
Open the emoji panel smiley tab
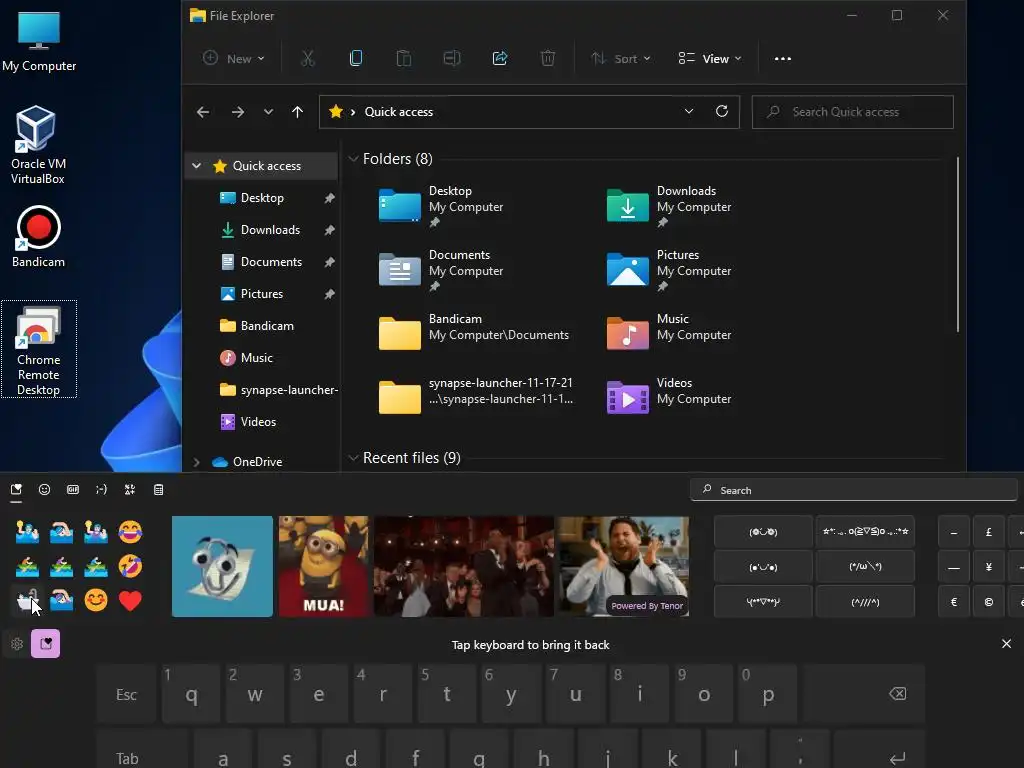[x=44, y=490]
